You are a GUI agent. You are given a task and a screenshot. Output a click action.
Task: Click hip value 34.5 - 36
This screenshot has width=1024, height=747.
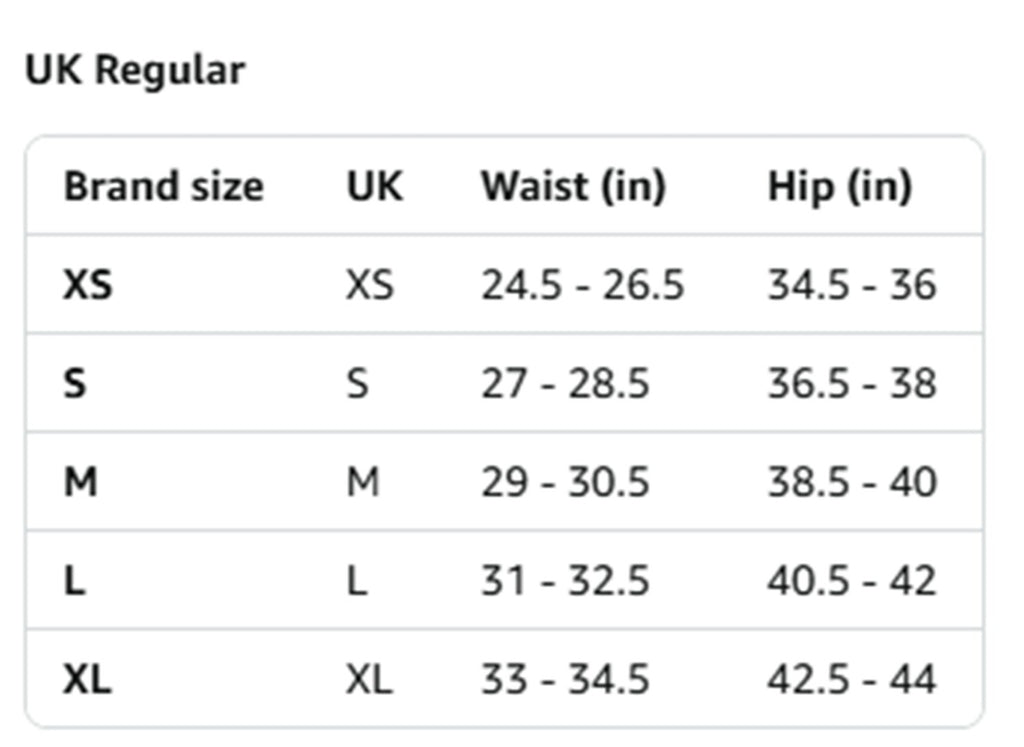pyautogui.click(x=852, y=286)
